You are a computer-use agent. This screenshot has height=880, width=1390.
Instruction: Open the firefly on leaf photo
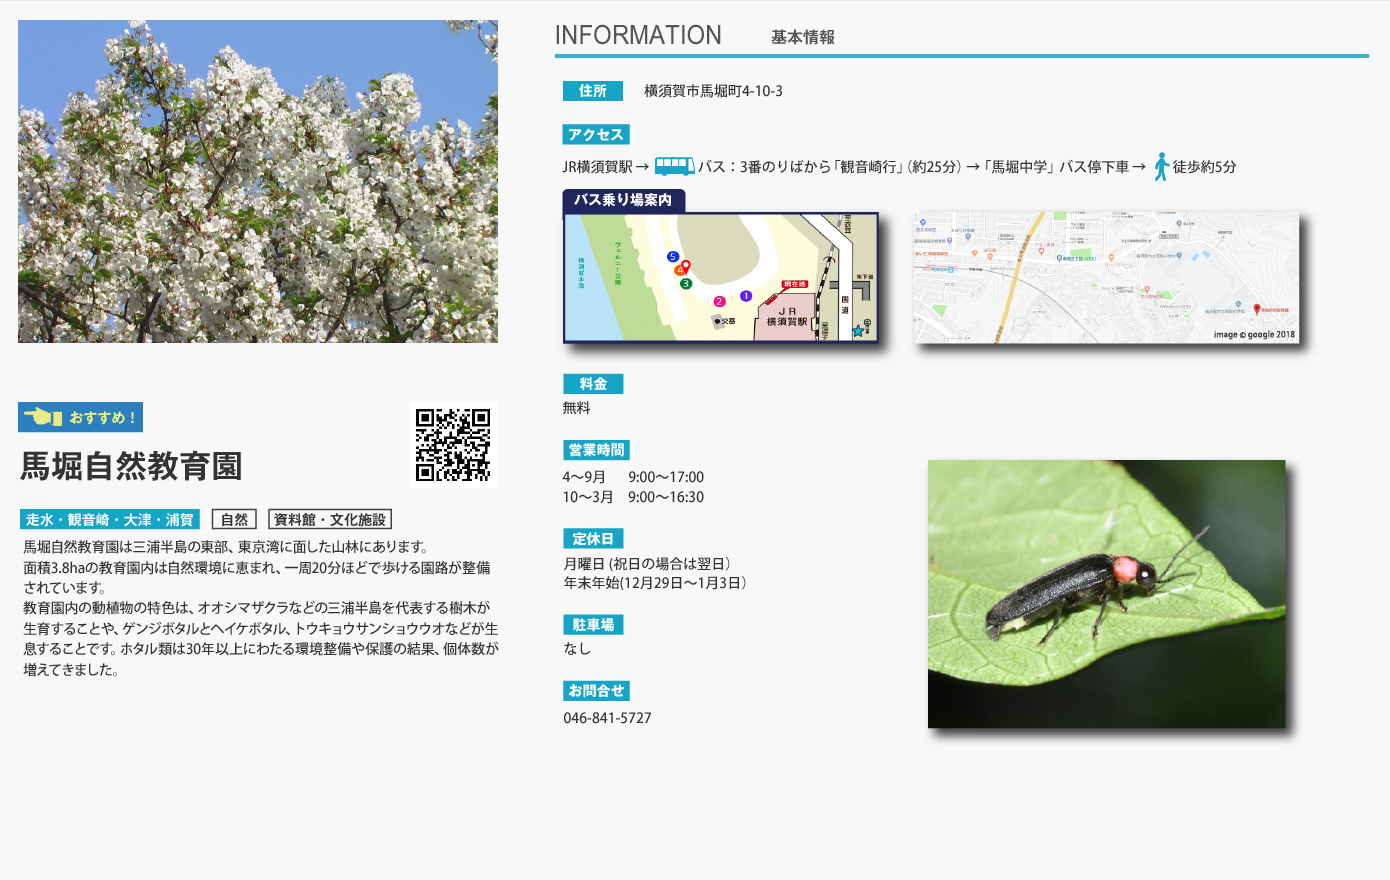1106,594
